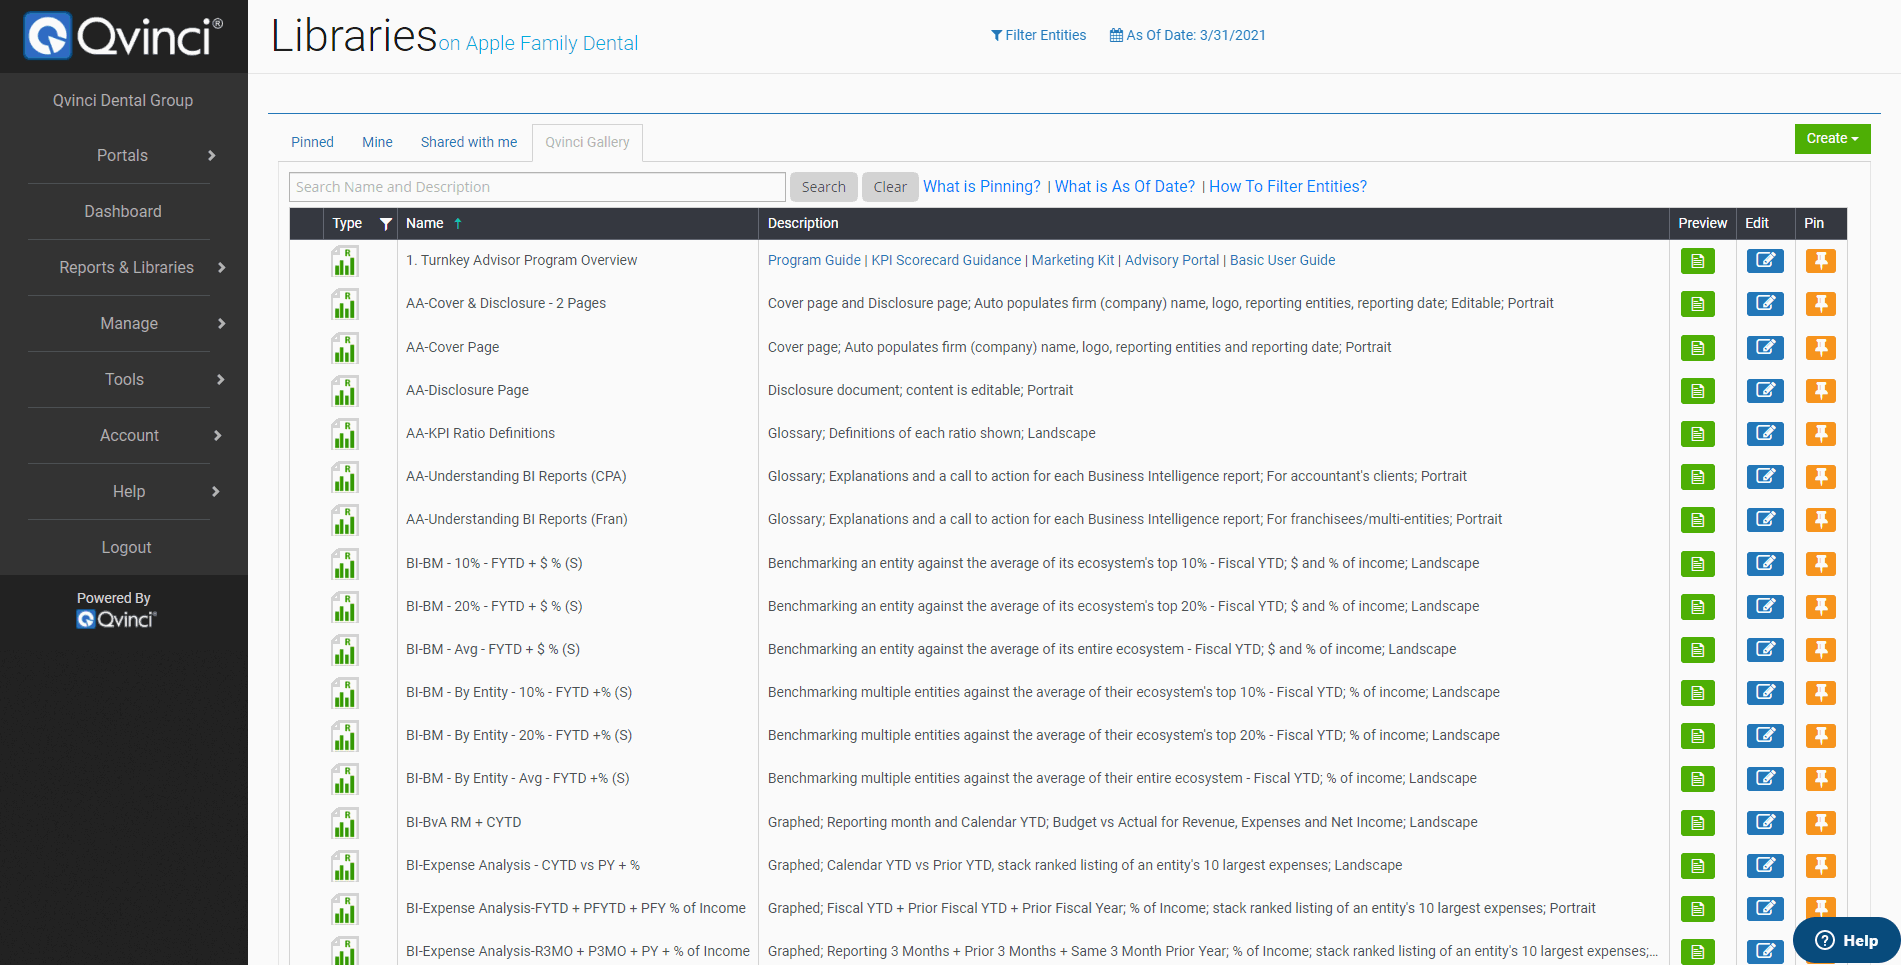Open the As Of Date calendar picker
The width and height of the screenshot is (1901, 965).
[x=1187, y=35]
